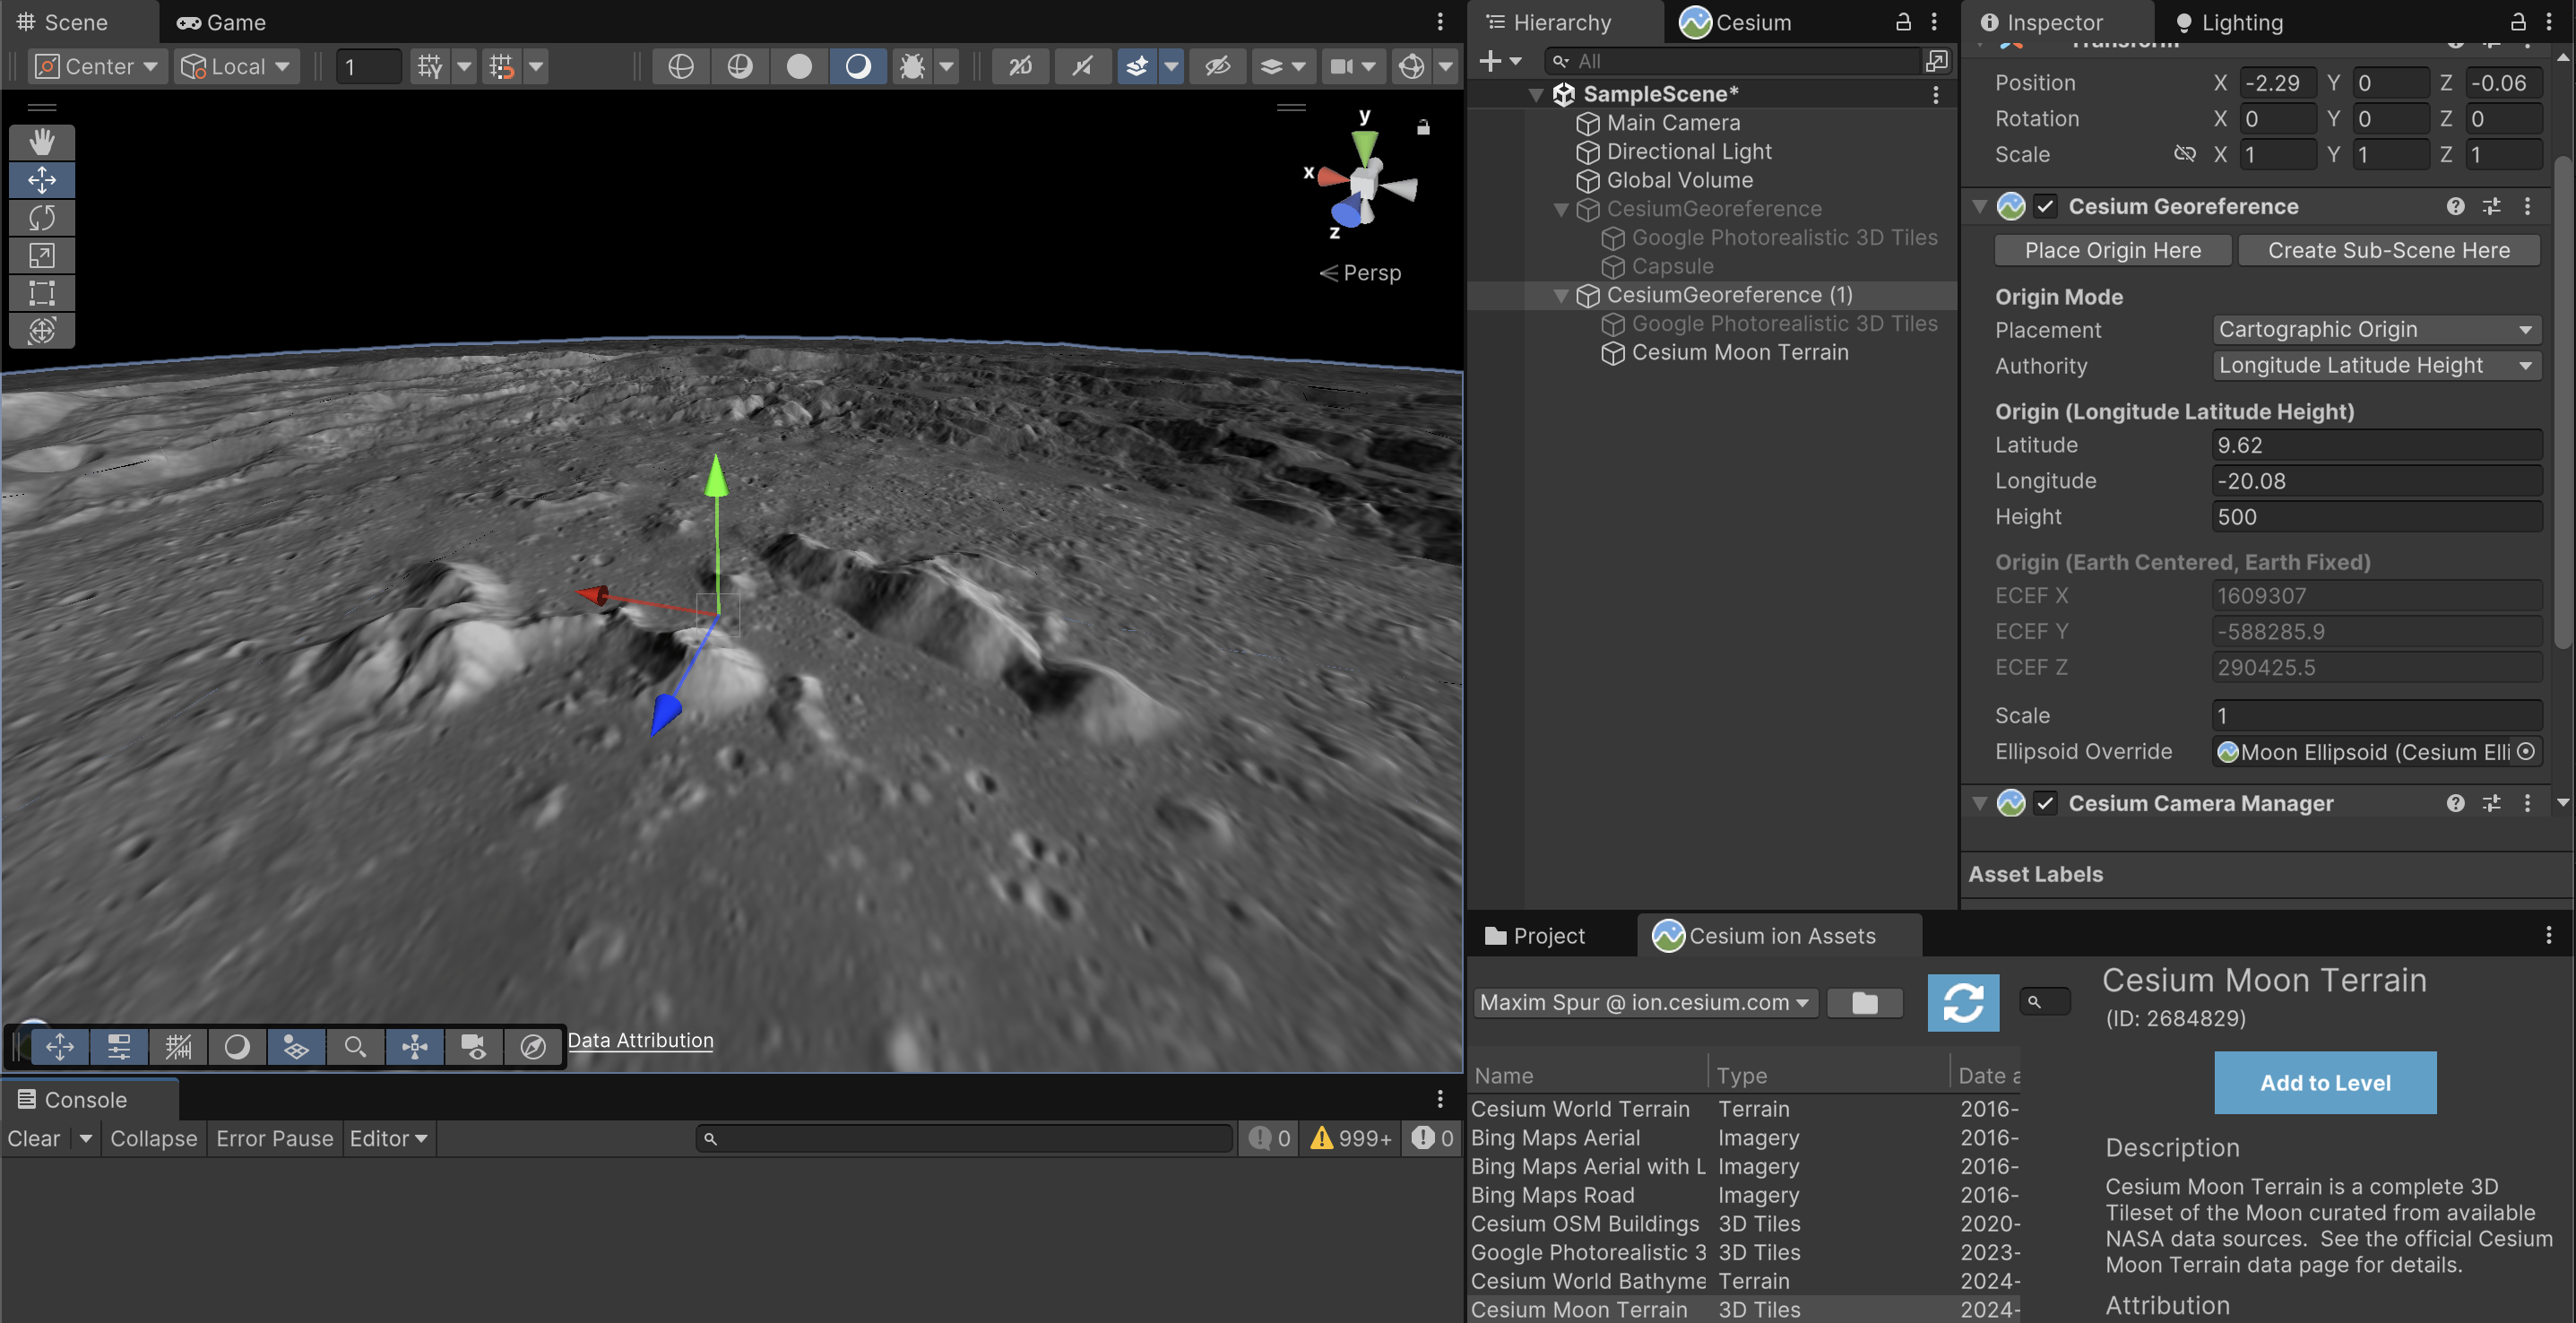2576x1323 pixels.
Task: Toggle Error Pause in Console
Action: pyautogui.click(x=274, y=1138)
